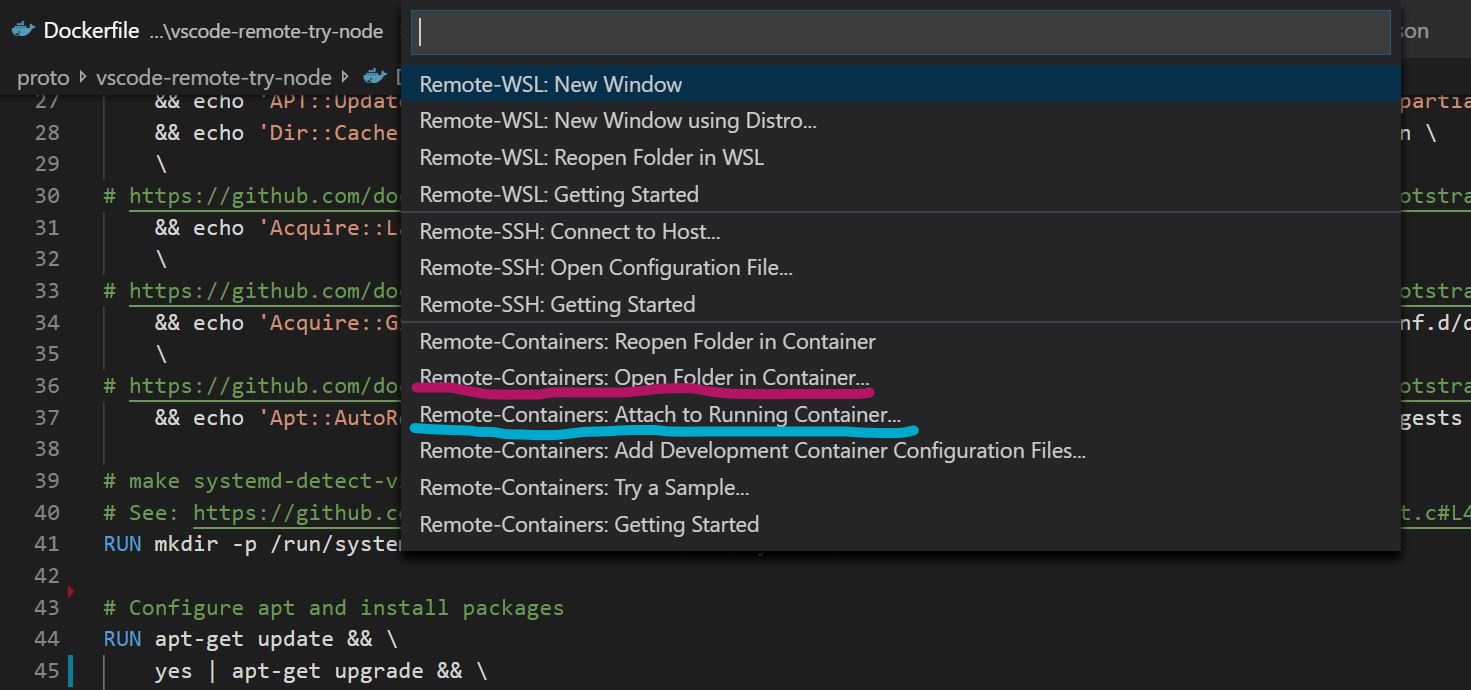Image resolution: width=1471 pixels, height=690 pixels.
Task: Choose Remote-Containers: Attach to Running Container...
Action: point(900,414)
